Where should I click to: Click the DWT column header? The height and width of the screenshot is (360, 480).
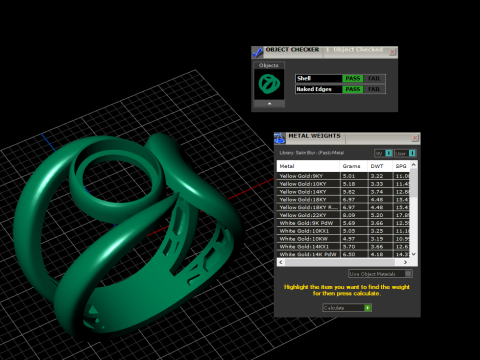380,166
